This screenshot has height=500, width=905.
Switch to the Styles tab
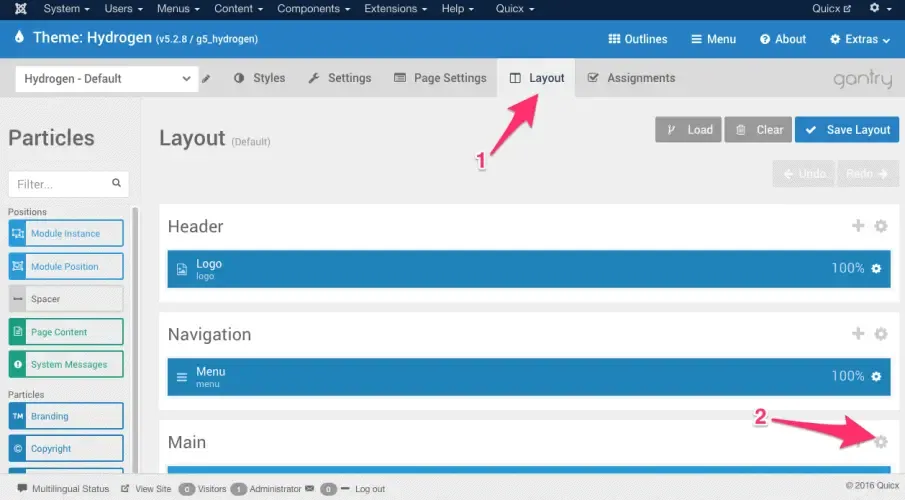(260, 78)
